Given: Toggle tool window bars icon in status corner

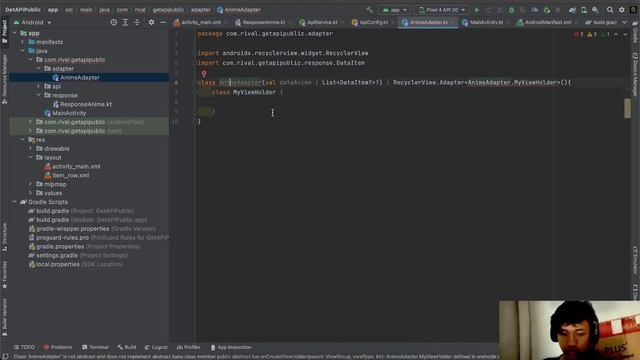Looking at the screenshot, I should coord(5,356).
